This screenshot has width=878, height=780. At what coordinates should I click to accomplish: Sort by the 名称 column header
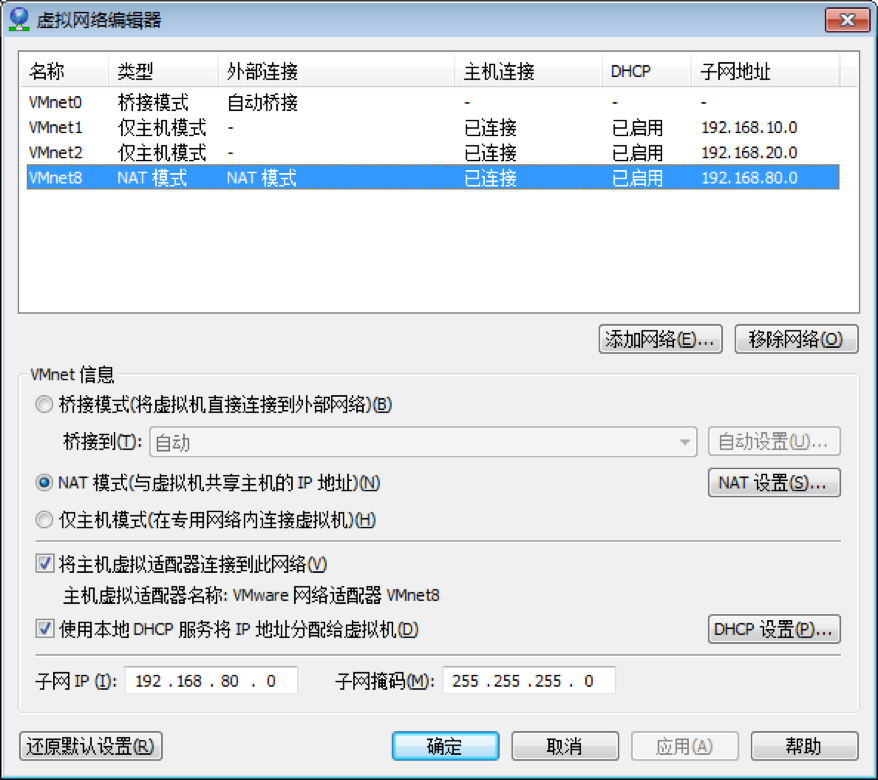pos(64,72)
